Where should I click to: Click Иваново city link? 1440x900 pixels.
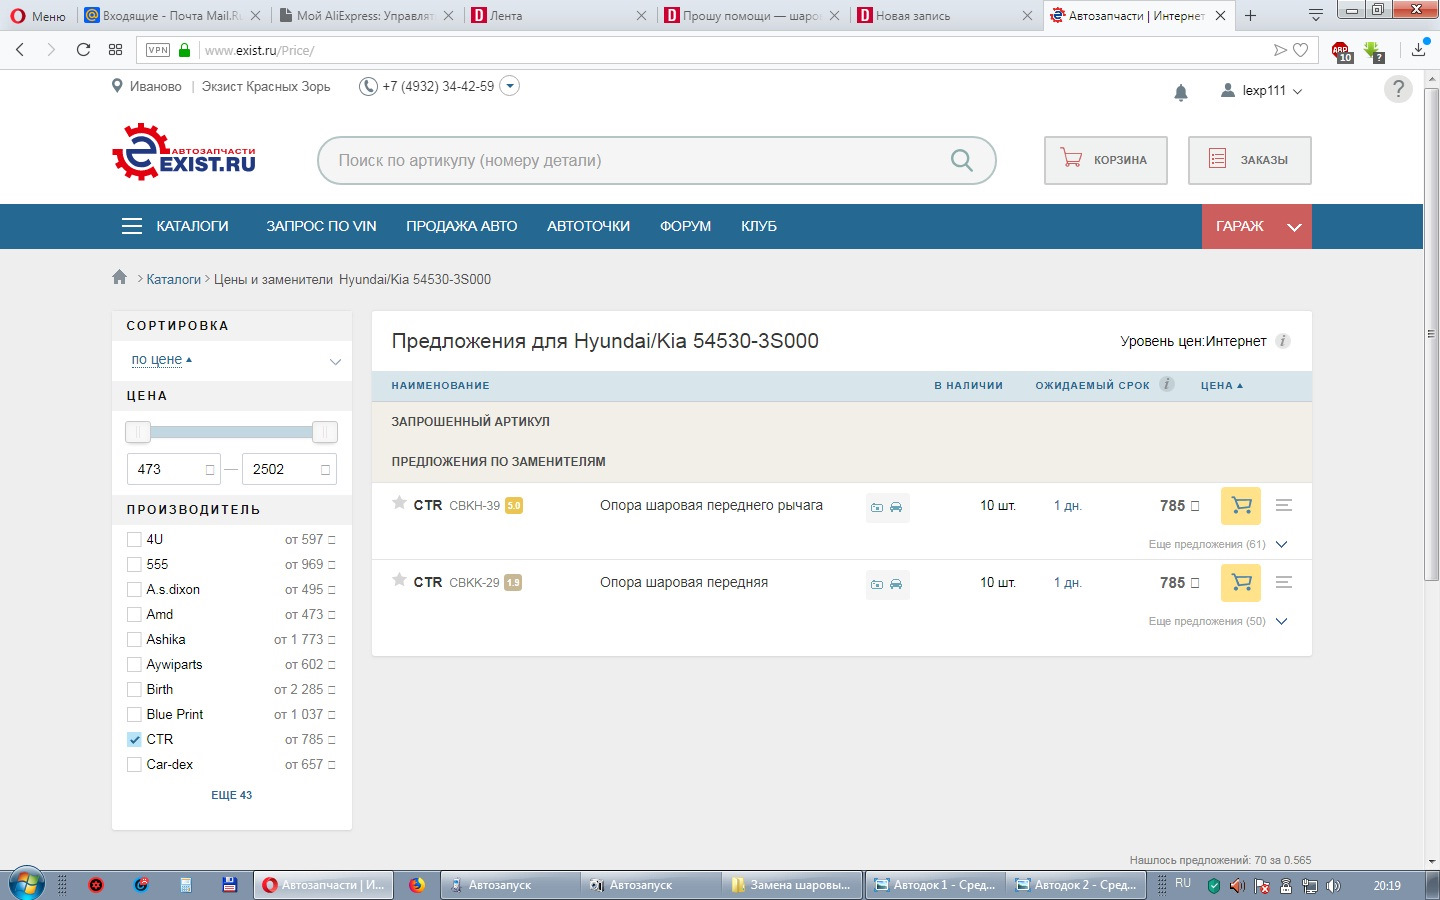156,86
